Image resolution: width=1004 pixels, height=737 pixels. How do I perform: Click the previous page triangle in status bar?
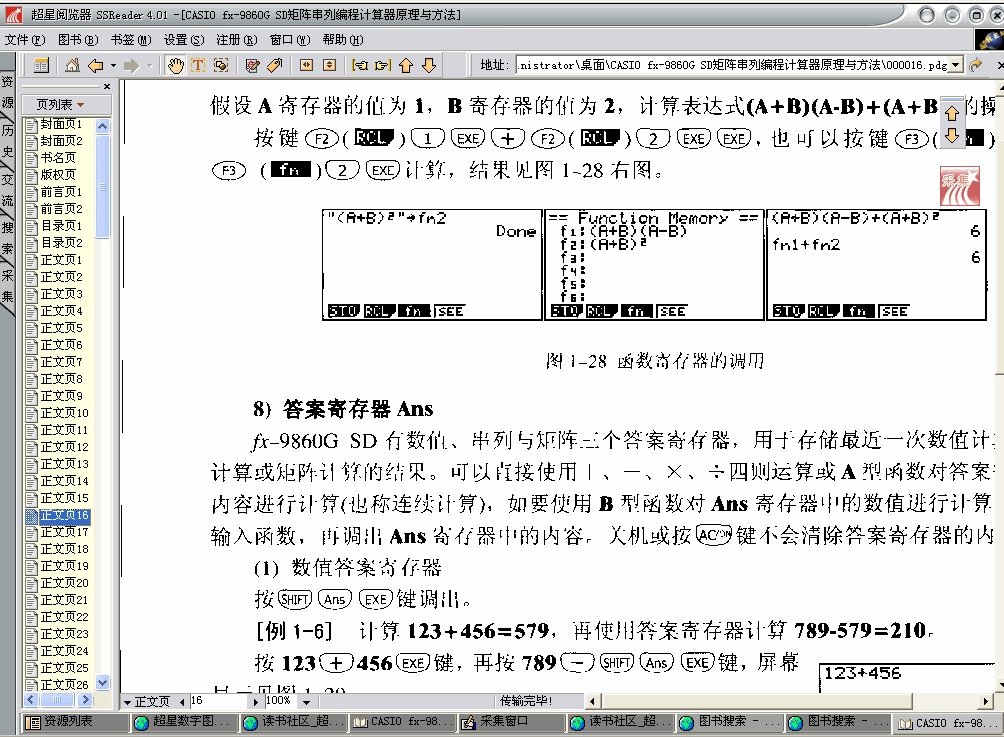[x=182, y=702]
